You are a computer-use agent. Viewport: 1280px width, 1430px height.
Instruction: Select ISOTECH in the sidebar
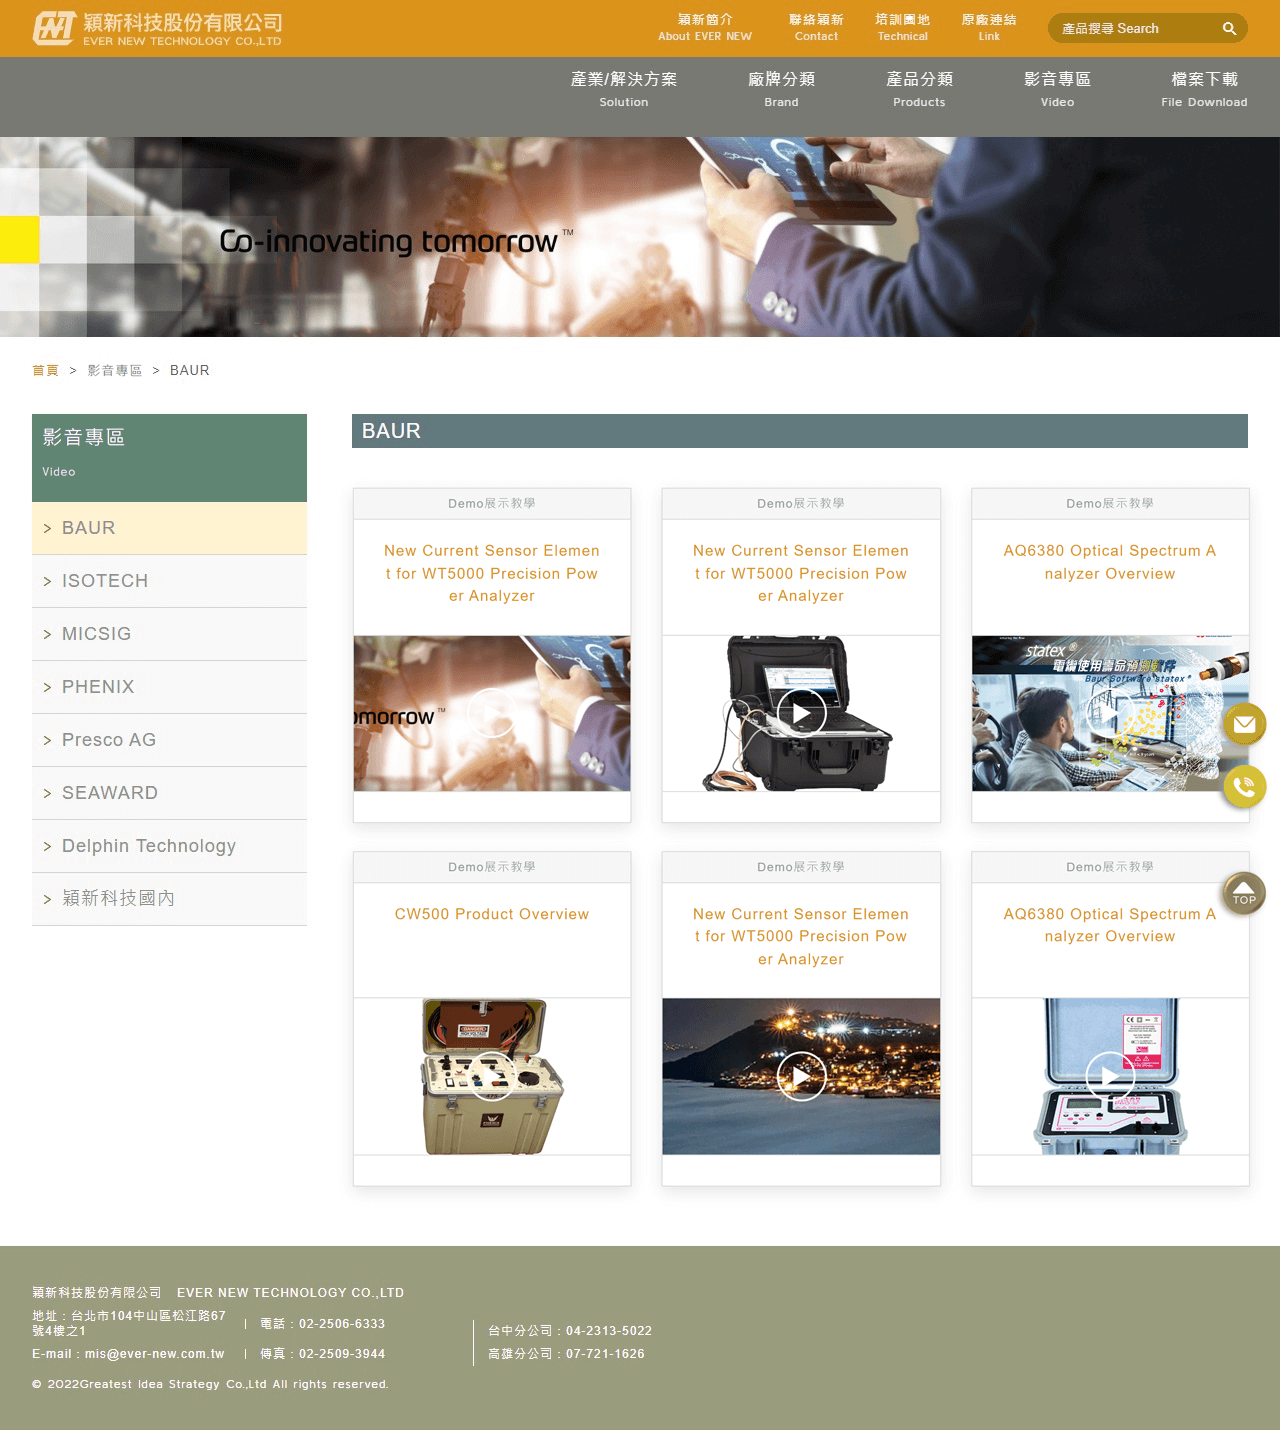click(x=169, y=581)
